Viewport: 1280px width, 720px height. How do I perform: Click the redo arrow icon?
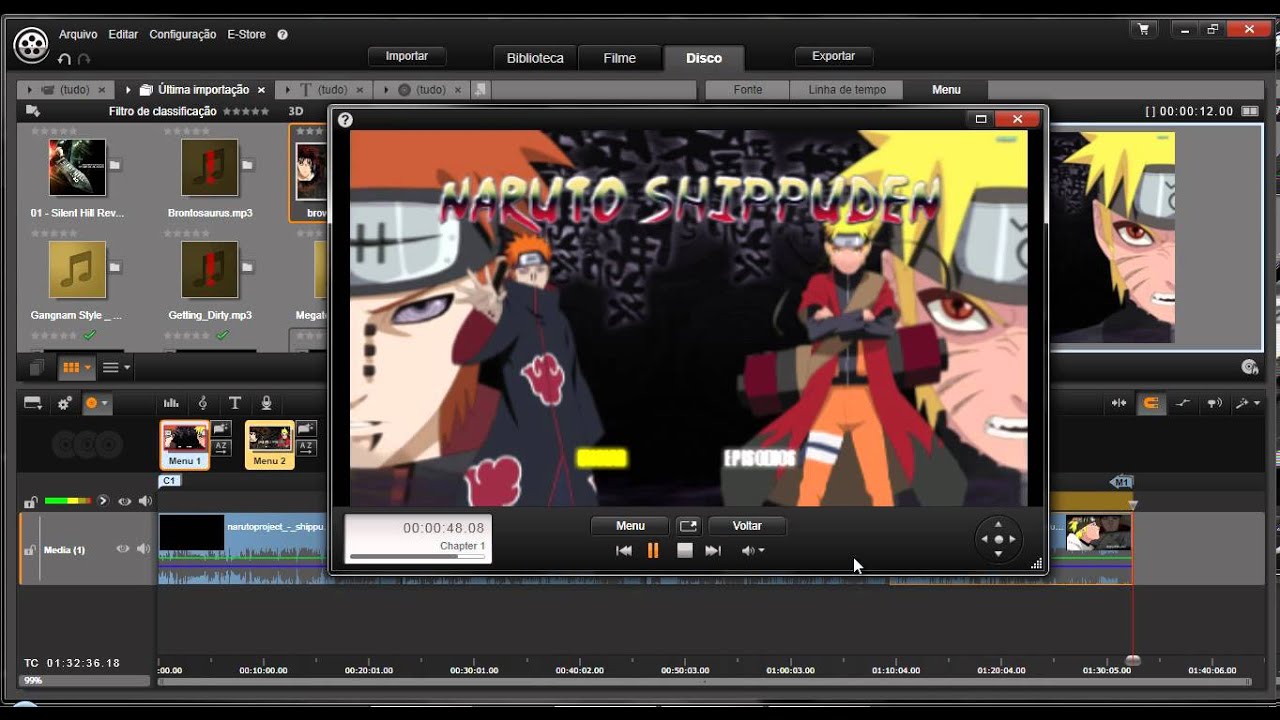[x=84, y=59]
